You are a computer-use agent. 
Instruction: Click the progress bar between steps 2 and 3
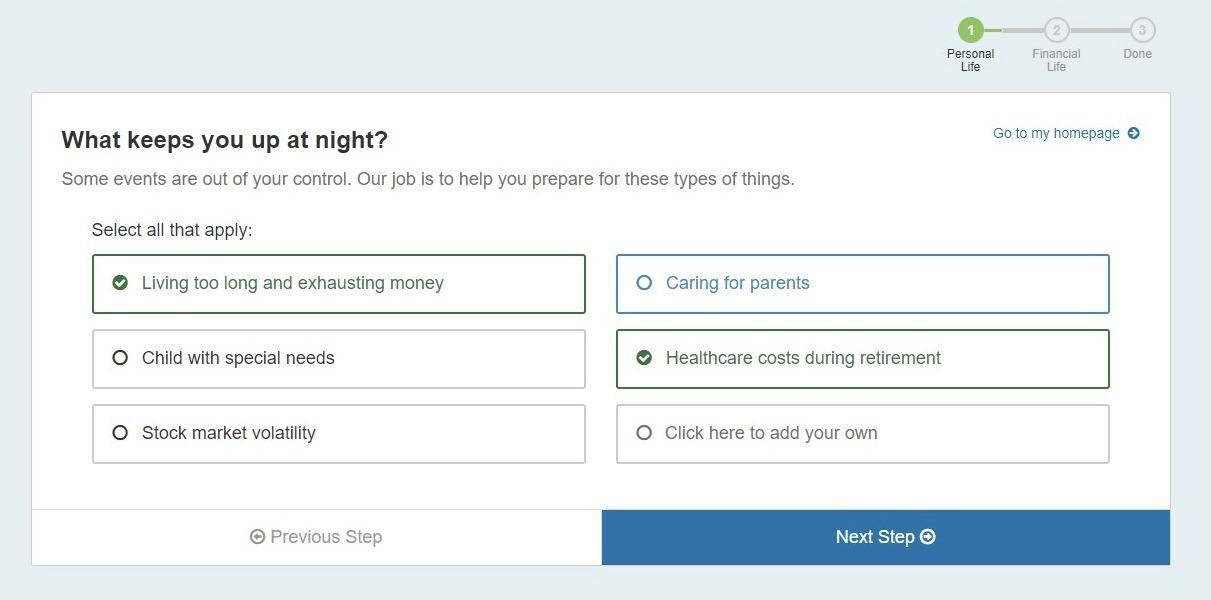[x=1099, y=30]
